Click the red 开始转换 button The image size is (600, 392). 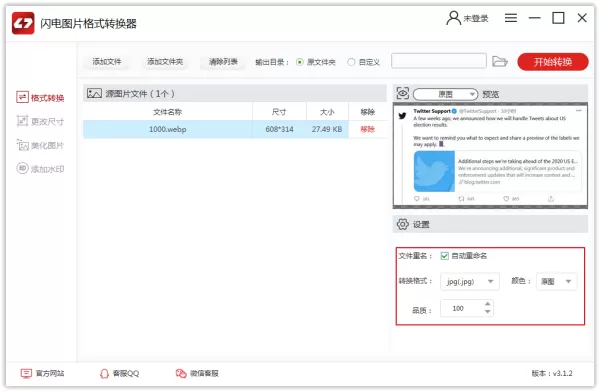[553, 62]
